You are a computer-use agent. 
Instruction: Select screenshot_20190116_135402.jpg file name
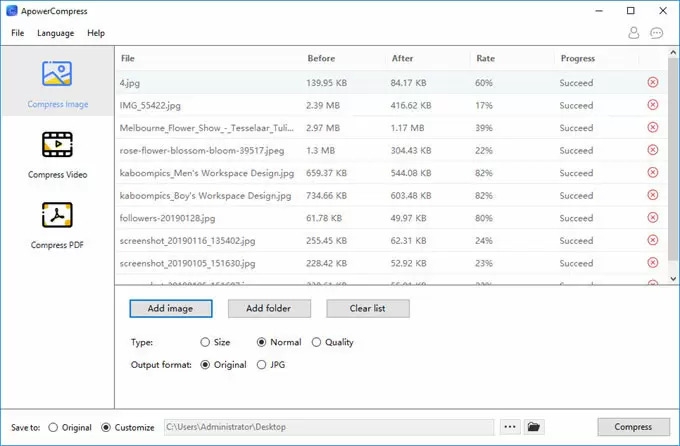pos(187,241)
